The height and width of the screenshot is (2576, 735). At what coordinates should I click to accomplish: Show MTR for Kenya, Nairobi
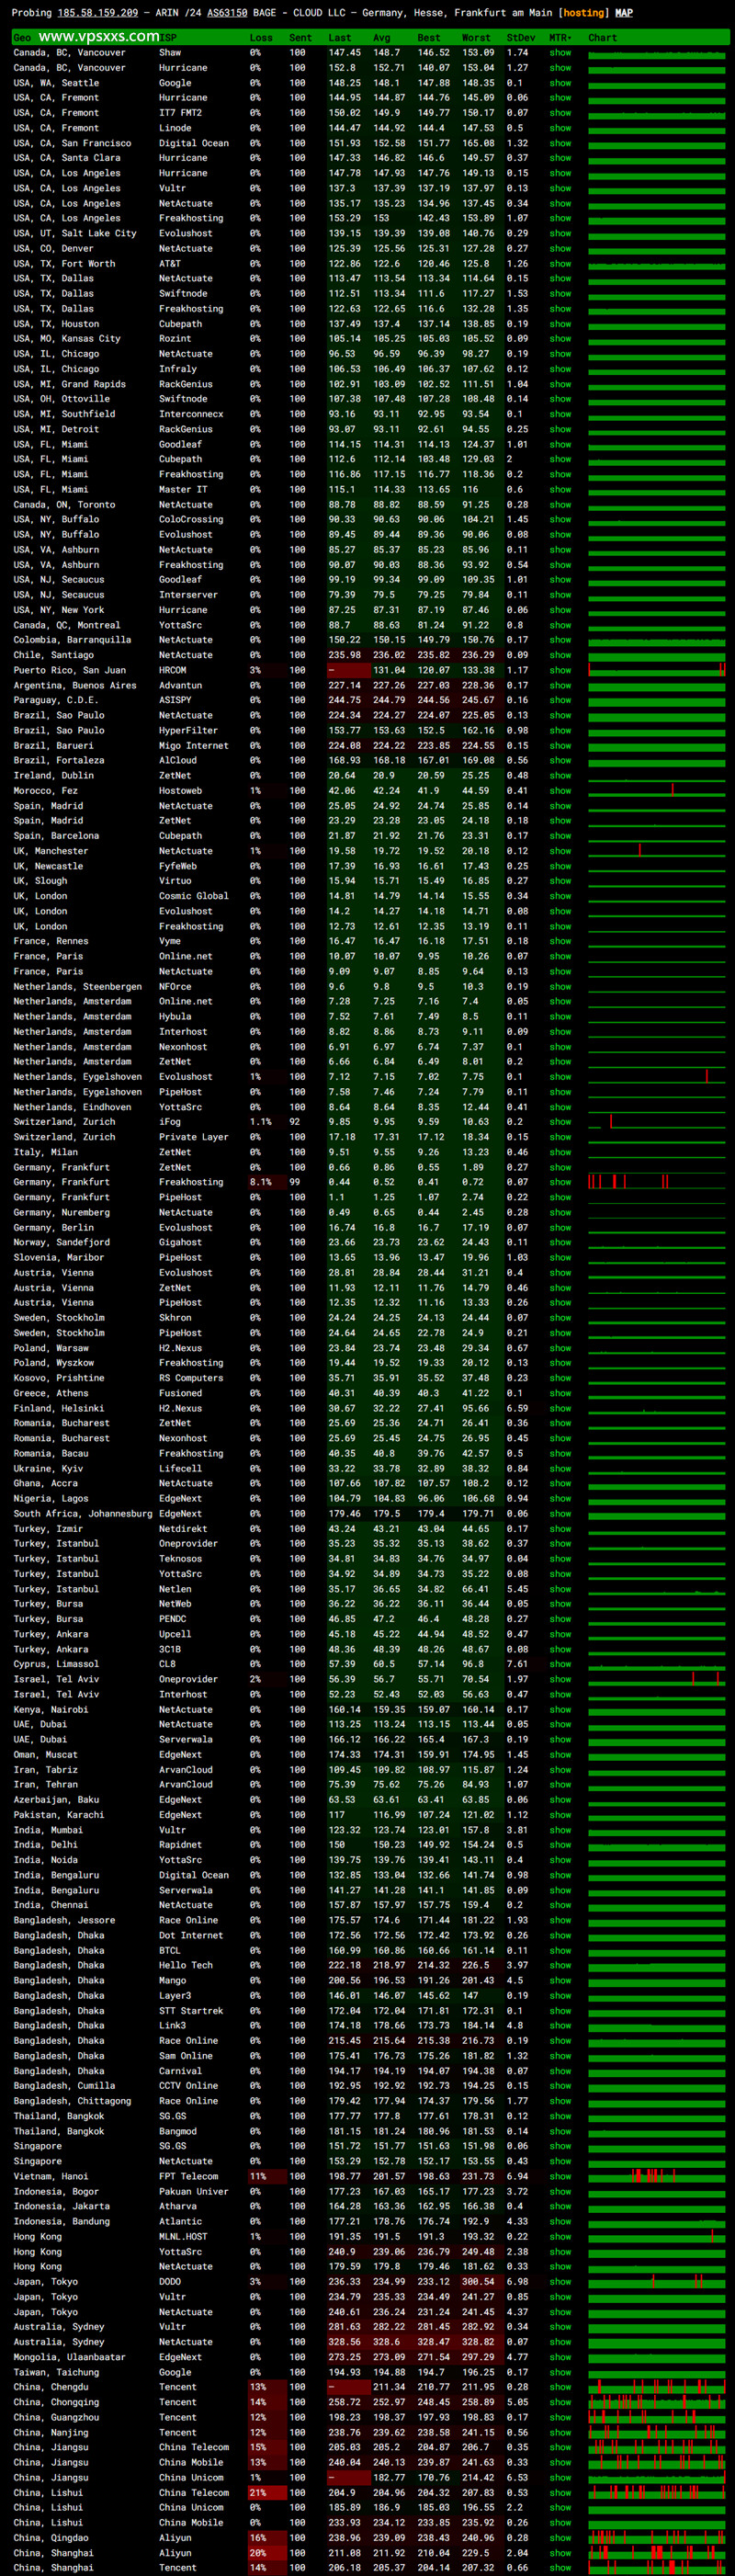click(560, 1709)
